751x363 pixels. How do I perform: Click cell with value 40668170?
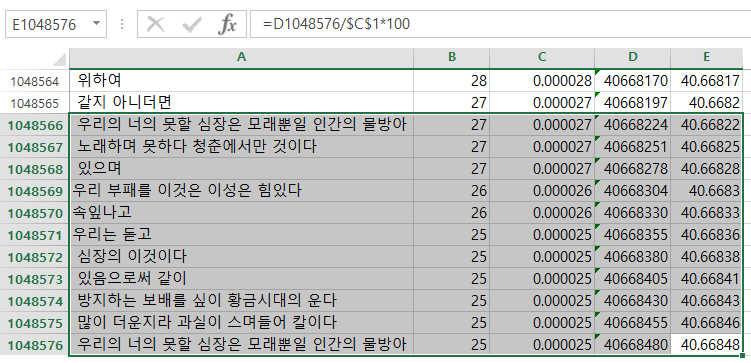click(633, 80)
